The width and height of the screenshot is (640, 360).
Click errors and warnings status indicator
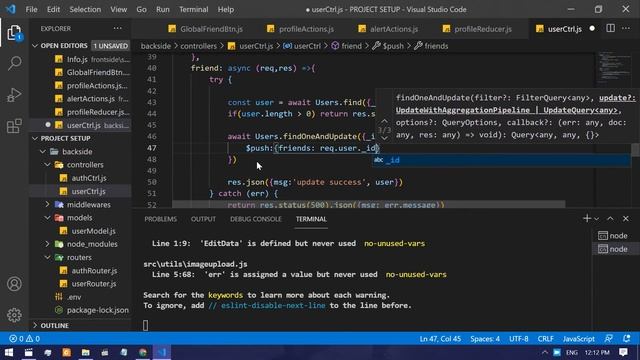point(24,338)
